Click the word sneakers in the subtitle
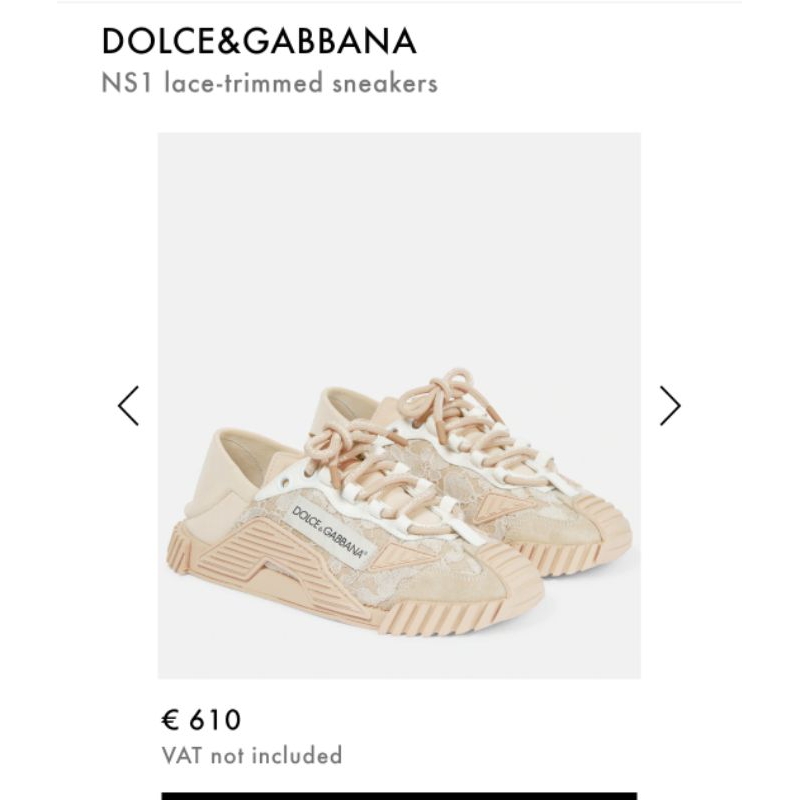This screenshot has height=800, width=800. (x=385, y=83)
